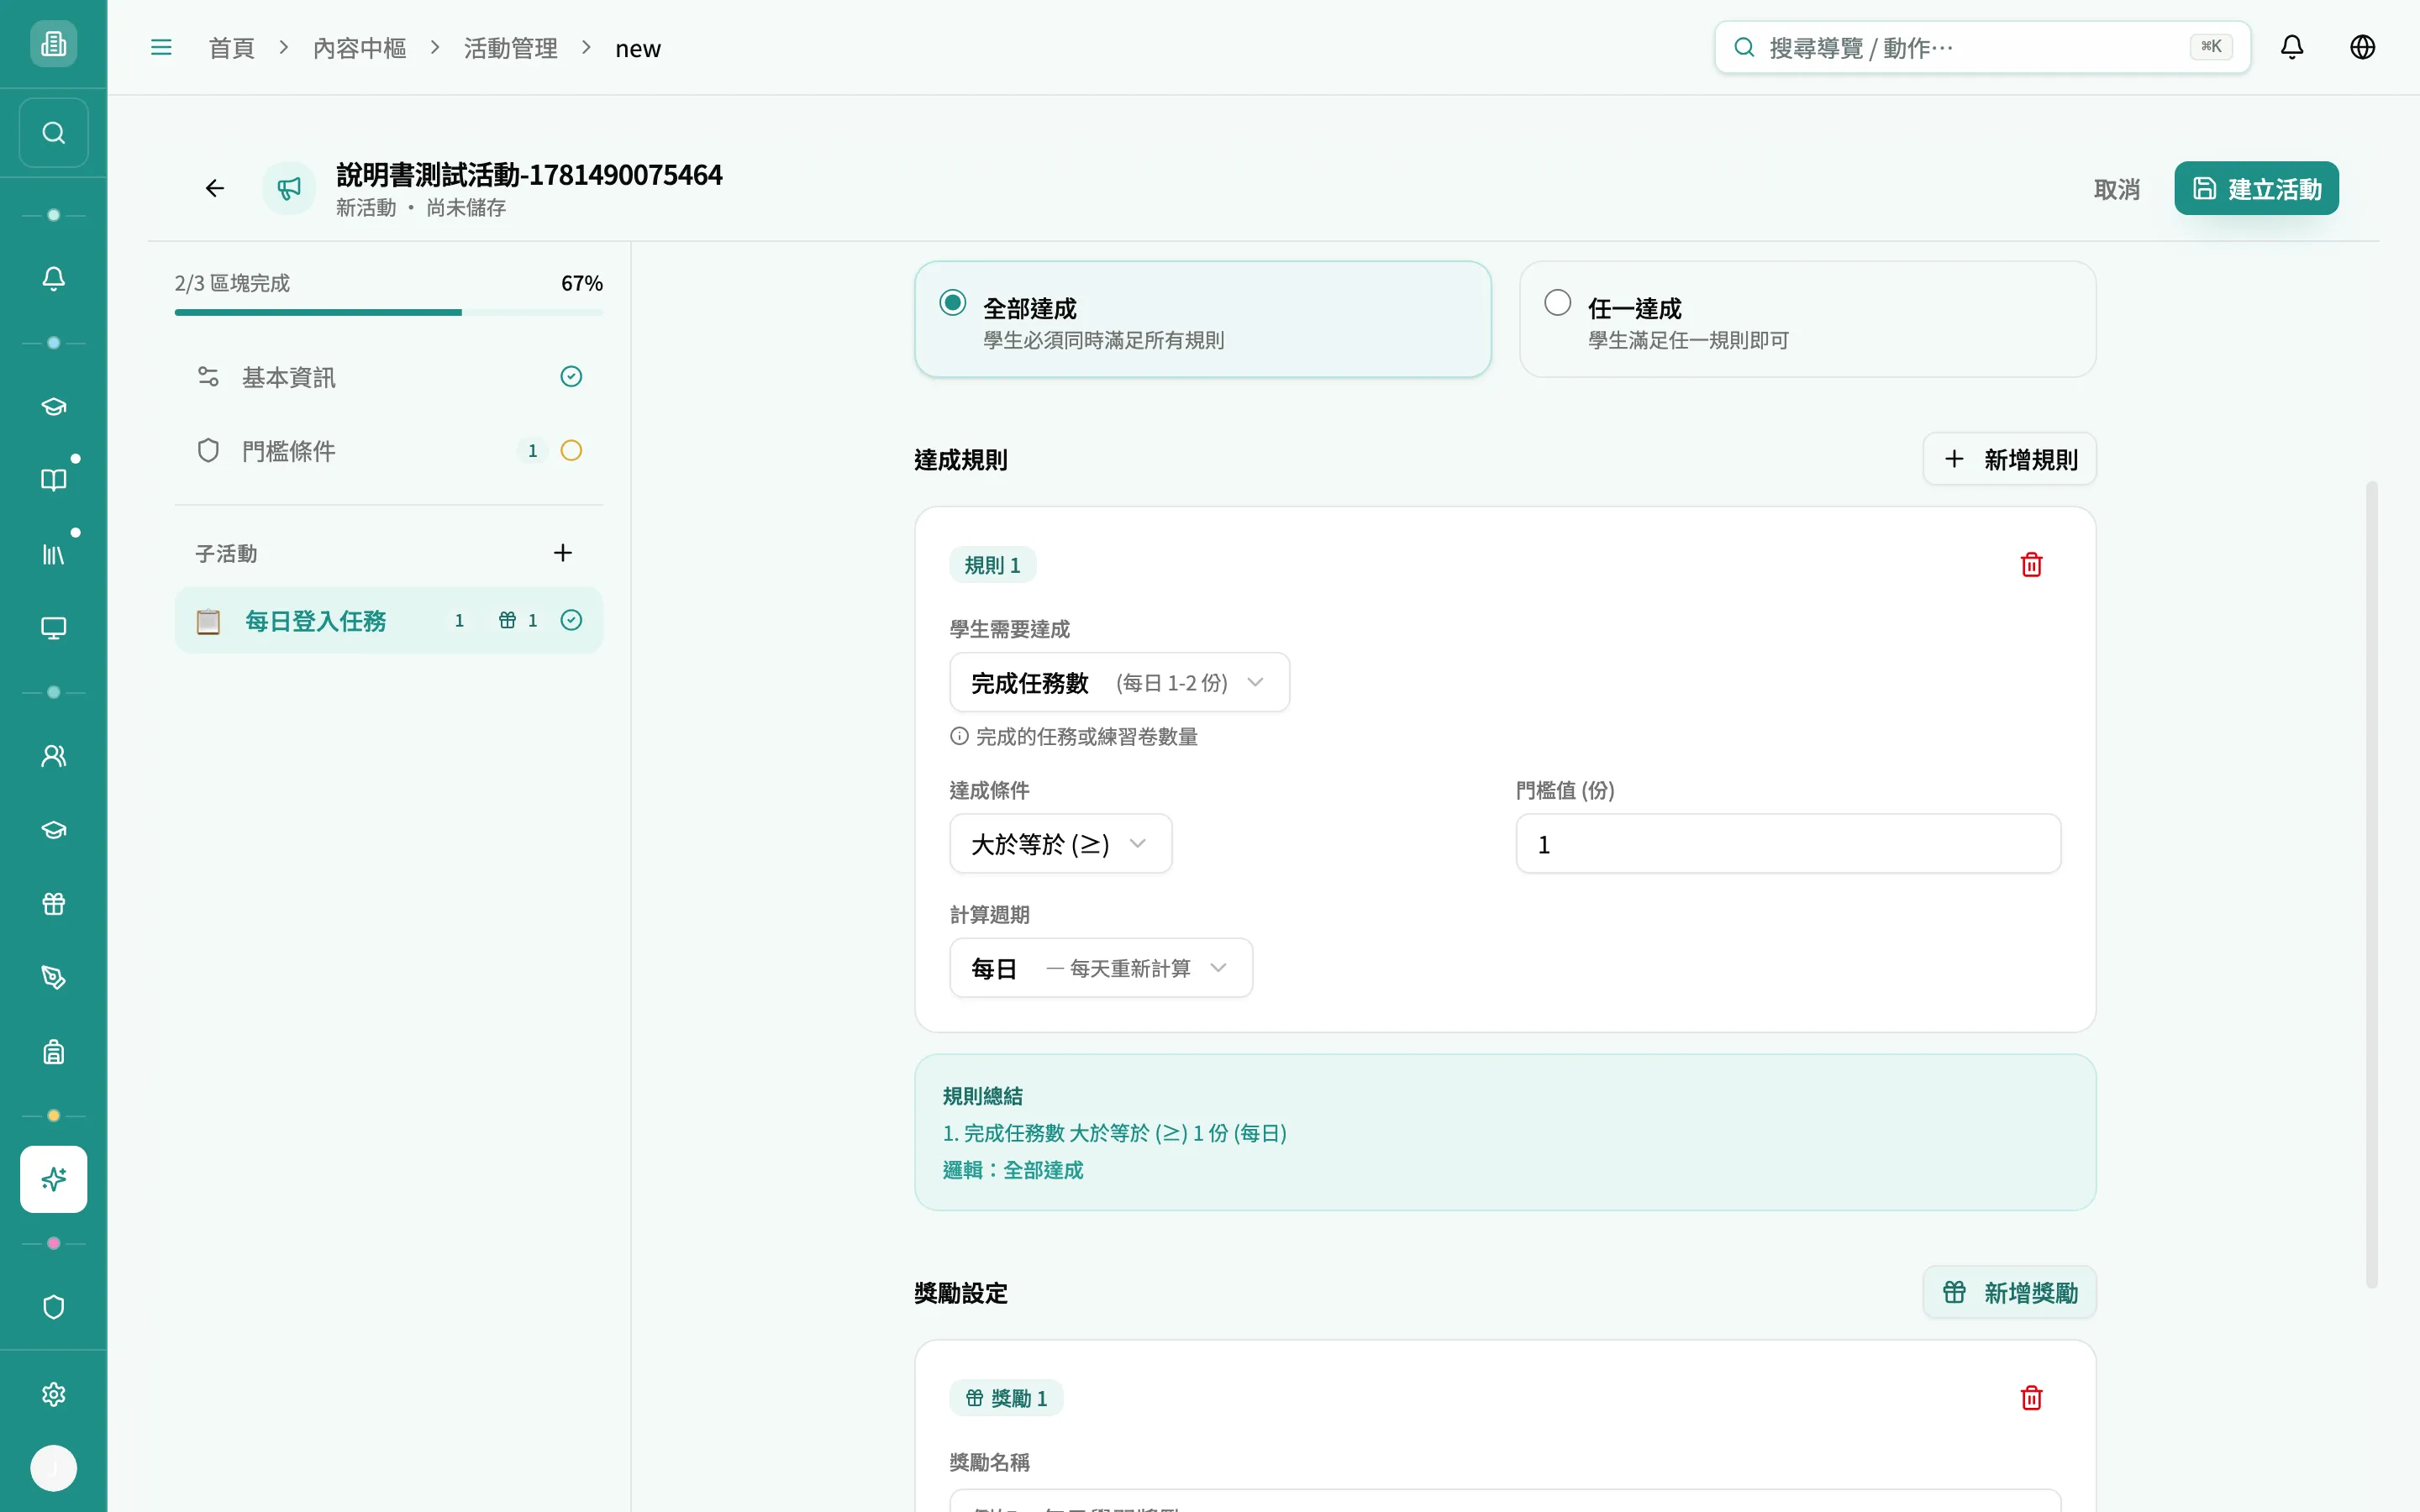Toggle the hamburger menu in header
Viewport: 2420px width, 1512px height.
pyautogui.click(x=161, y=47)
